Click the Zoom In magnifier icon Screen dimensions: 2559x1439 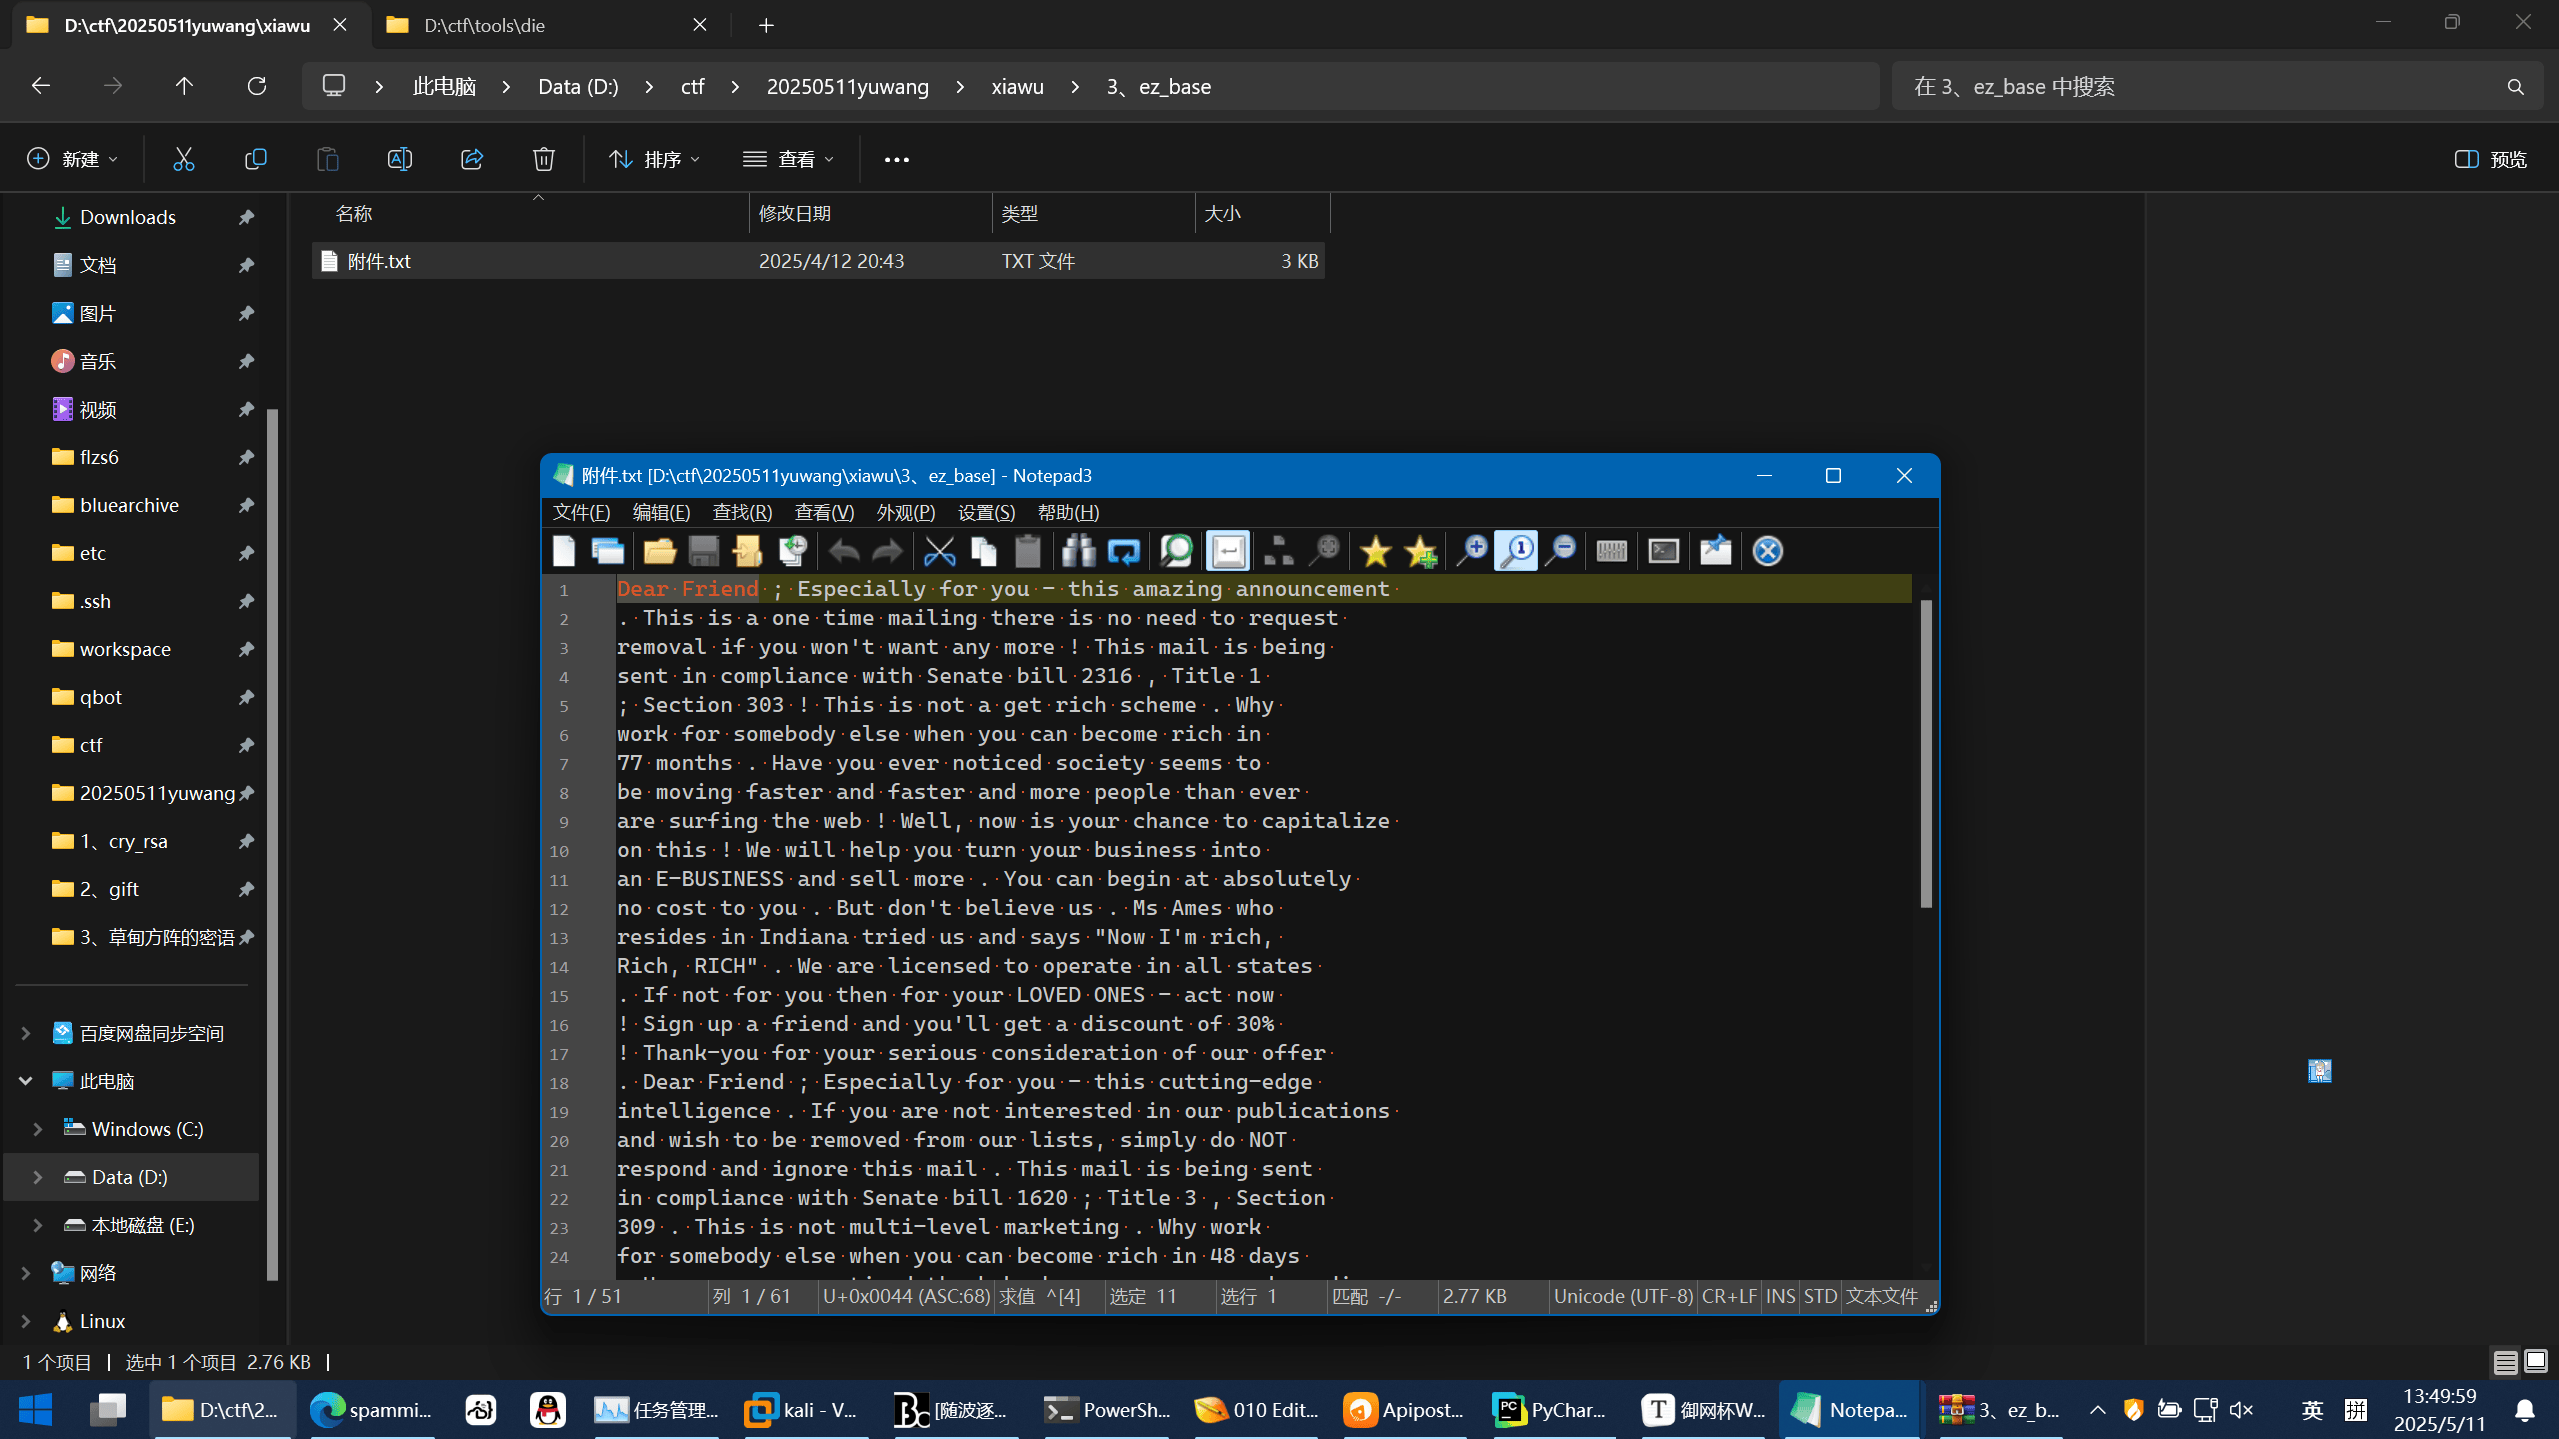(1471, 551)
